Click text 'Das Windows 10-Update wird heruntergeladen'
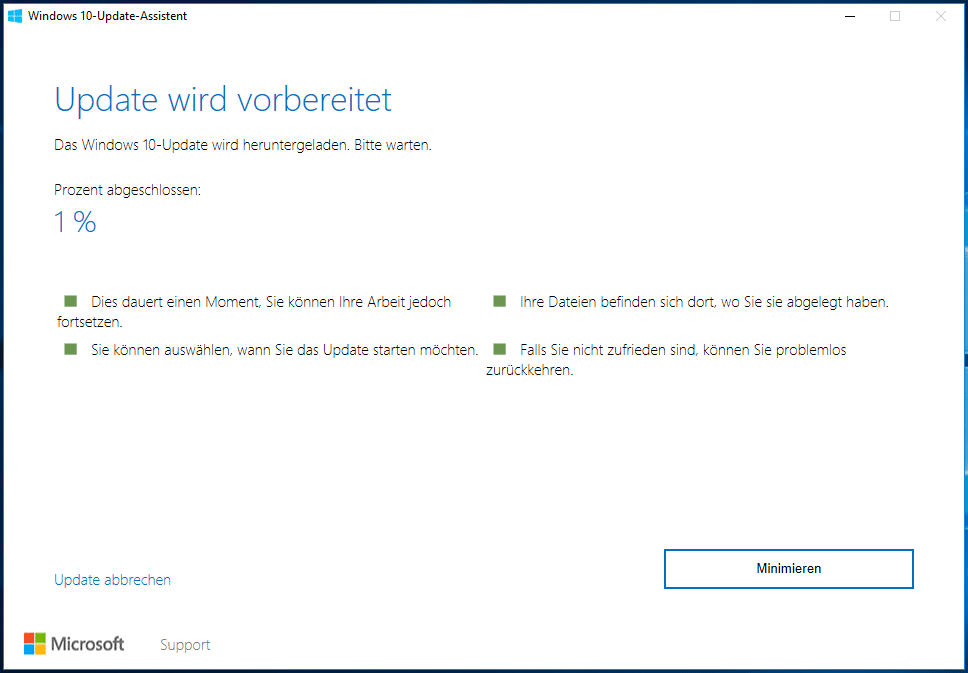 (x=201, y=146)
